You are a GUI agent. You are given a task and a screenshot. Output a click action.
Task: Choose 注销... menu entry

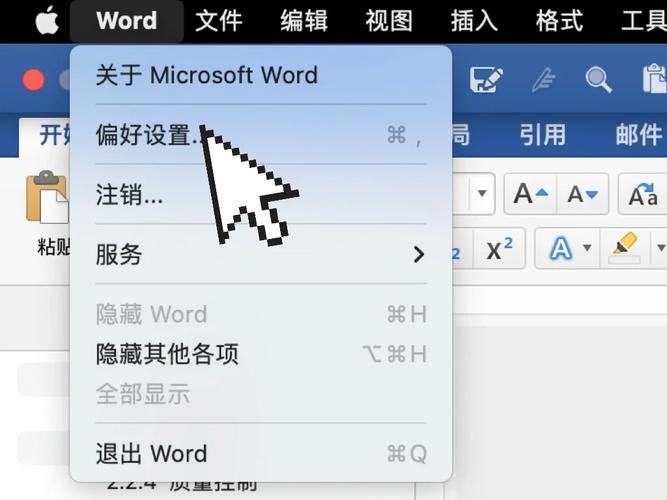point(261,194)
